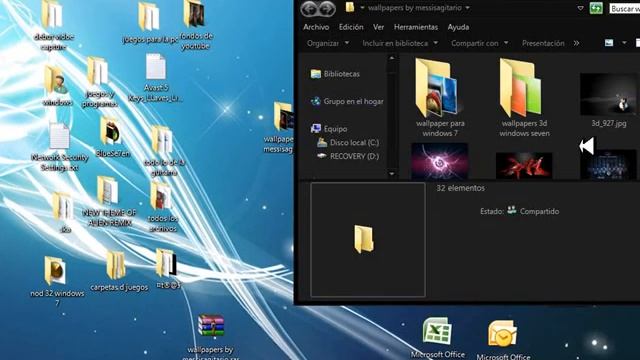Viewport: 640px width, 360px height.
Task: Select wallpapers by messisagitario WinRAR archive
Action: click(x=211, y=337)
